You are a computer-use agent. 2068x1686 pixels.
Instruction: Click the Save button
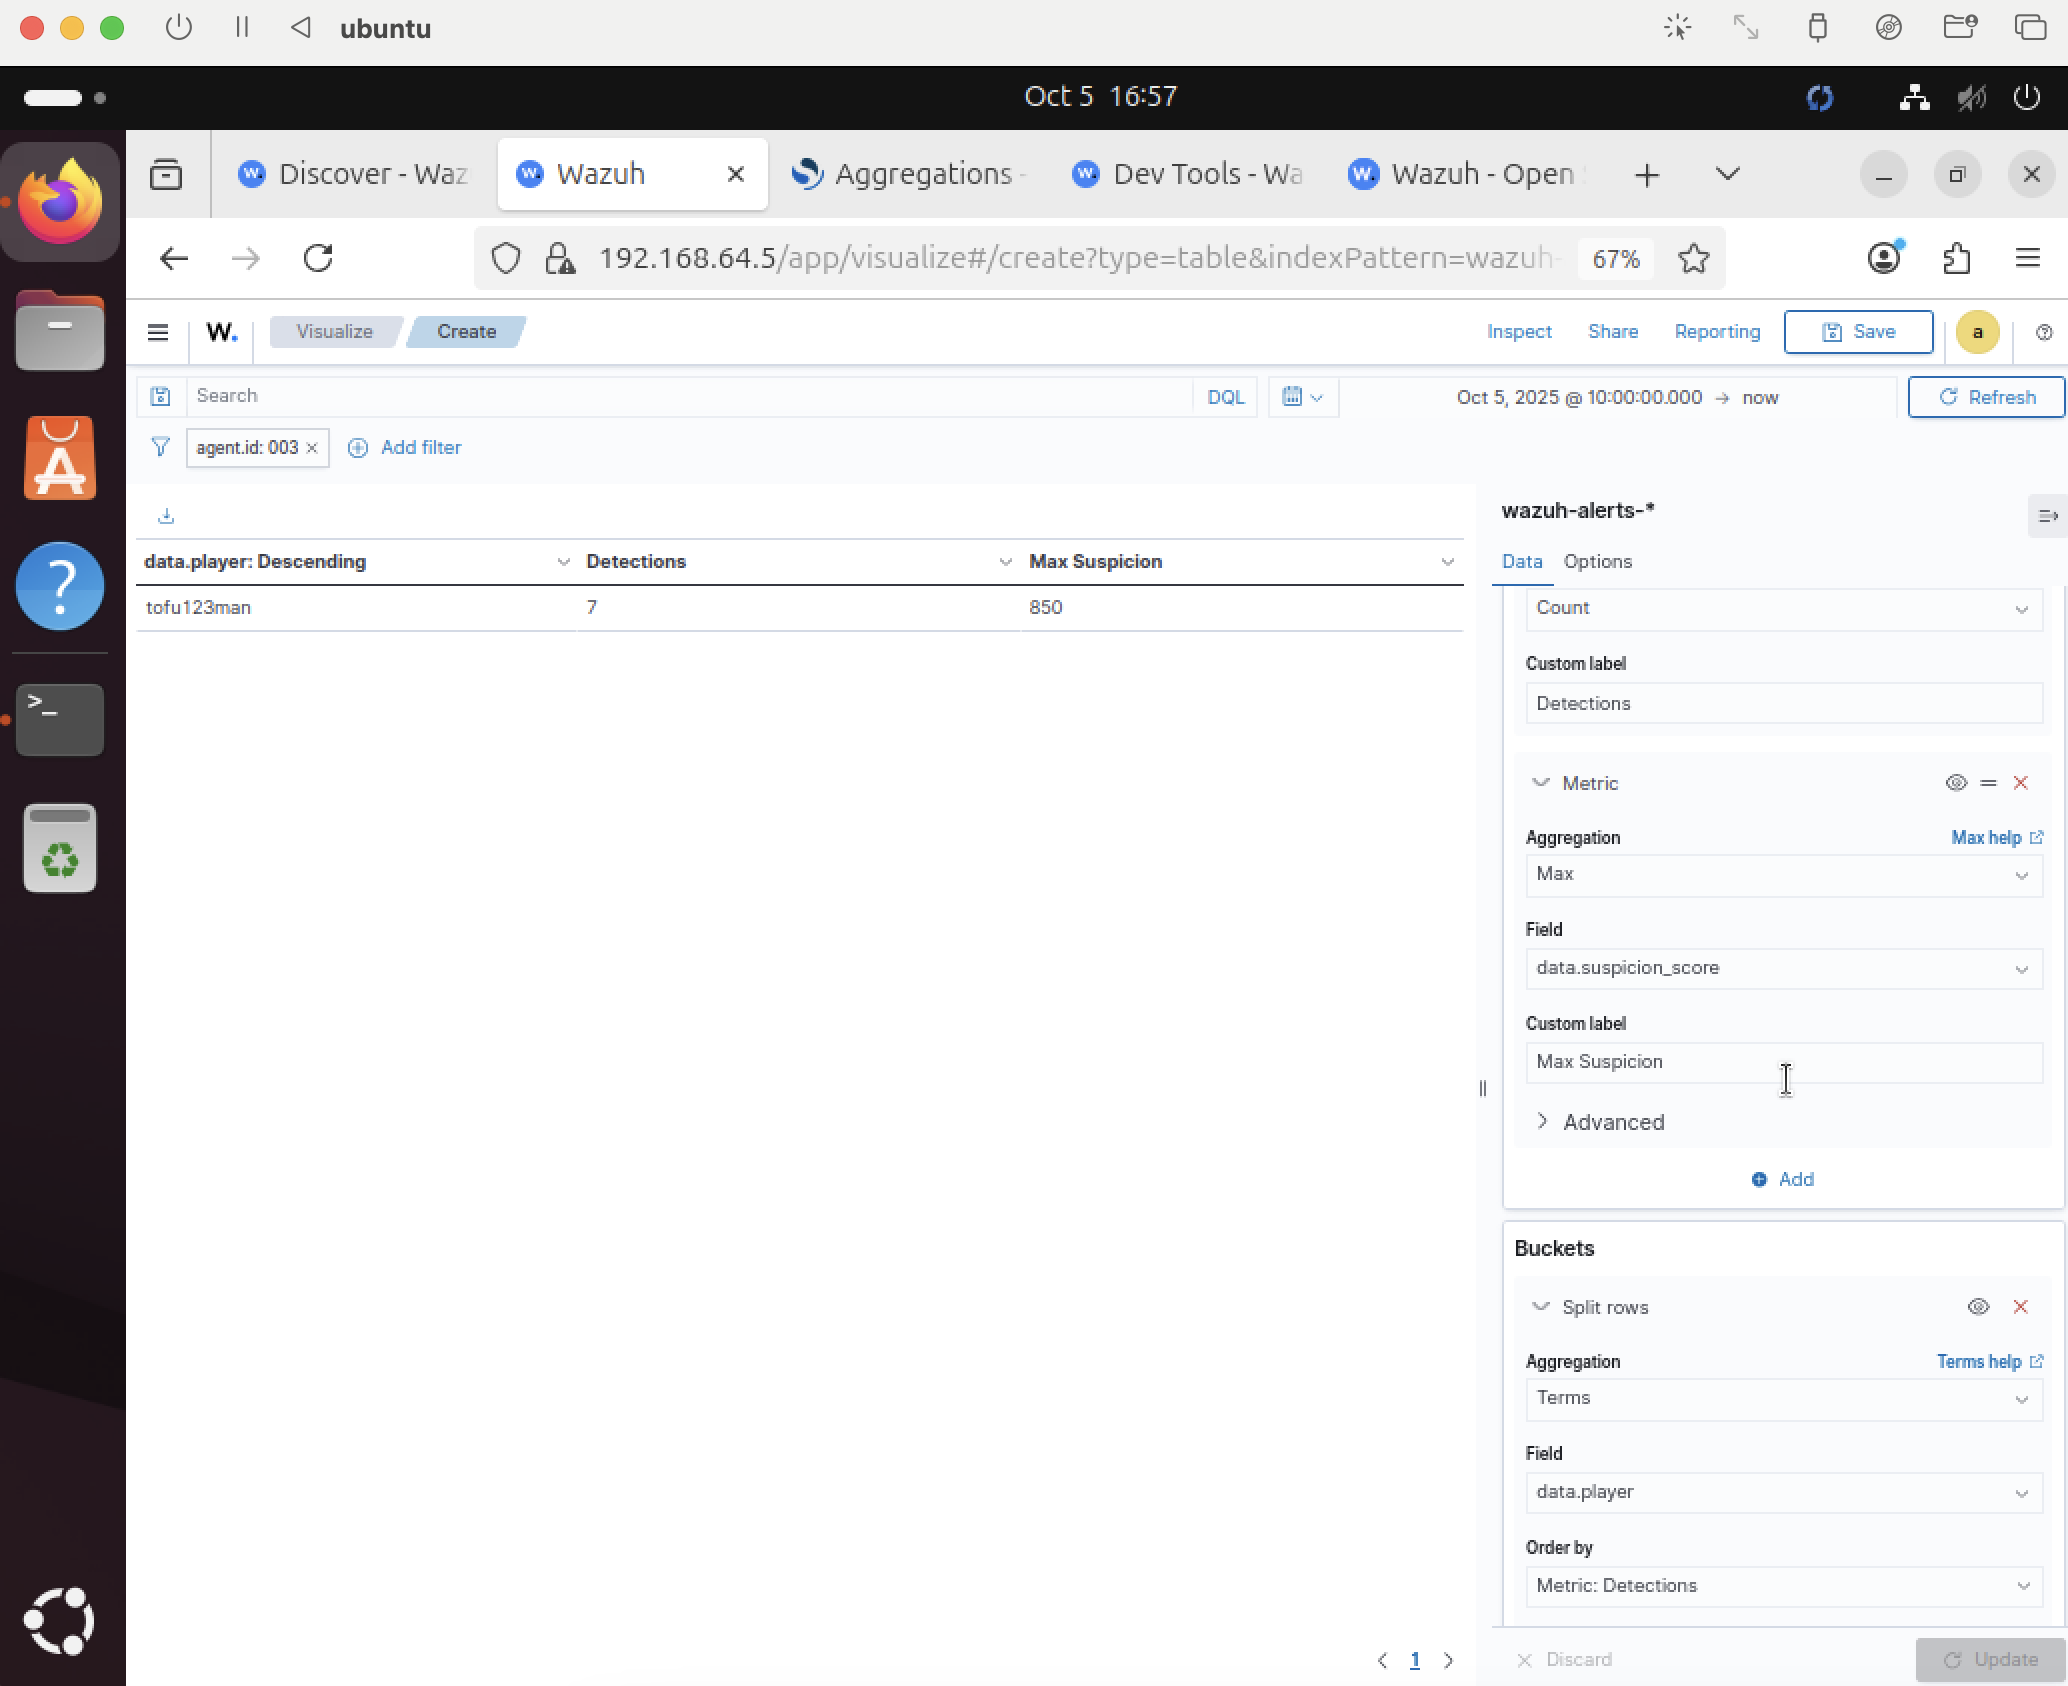click(x=1858, y=332)
